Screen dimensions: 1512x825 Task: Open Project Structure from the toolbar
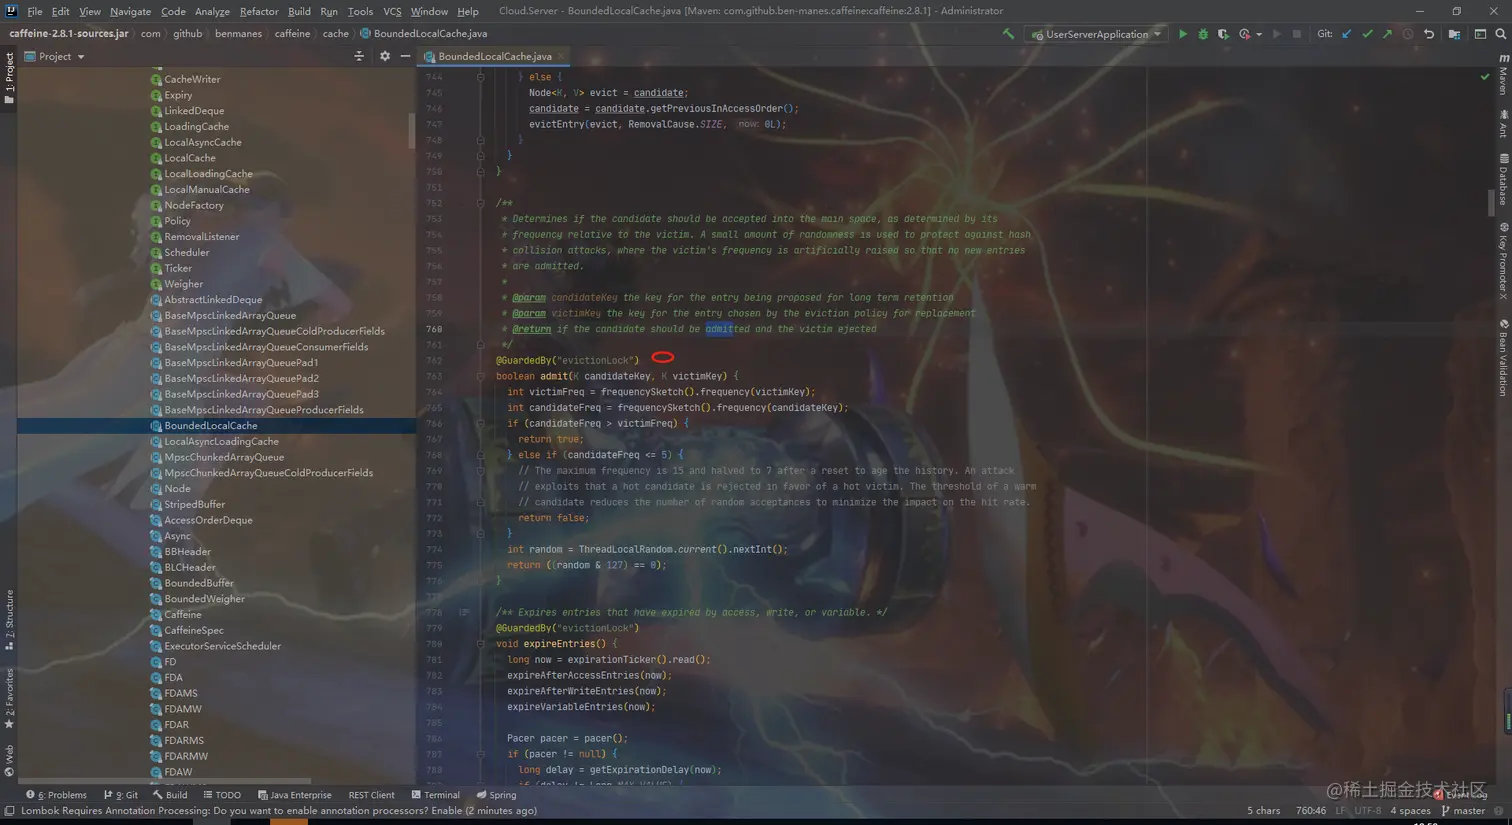(1454, 34)
